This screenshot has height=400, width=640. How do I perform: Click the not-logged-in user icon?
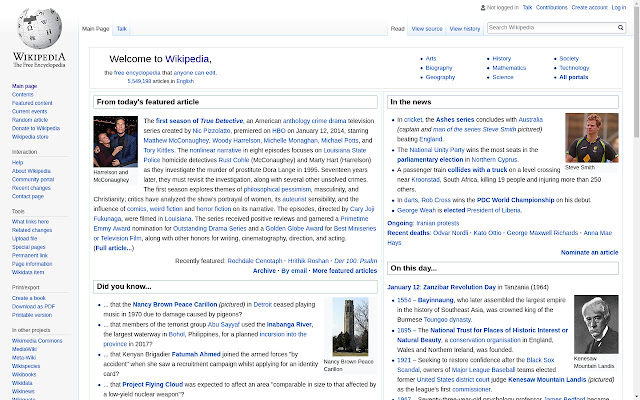[483, 7]
